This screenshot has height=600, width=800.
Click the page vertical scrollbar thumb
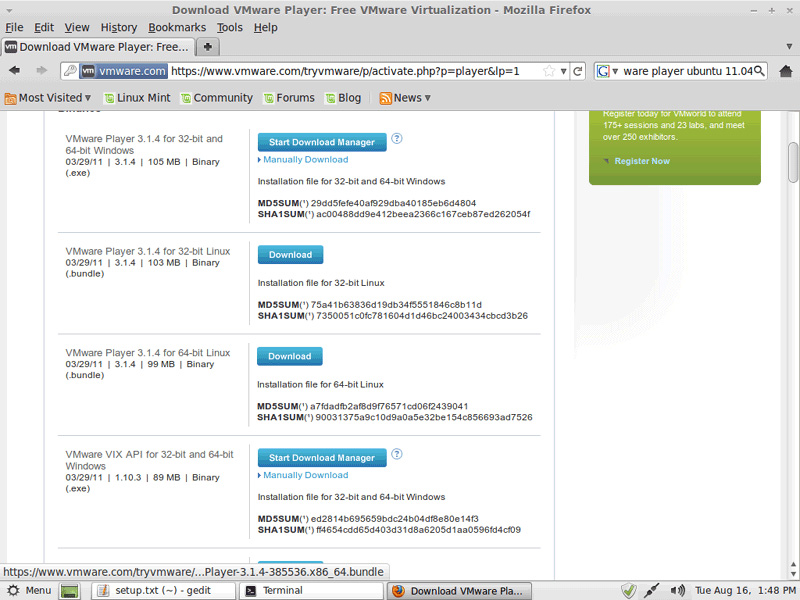pyautogui.click(x=793, y=162)
